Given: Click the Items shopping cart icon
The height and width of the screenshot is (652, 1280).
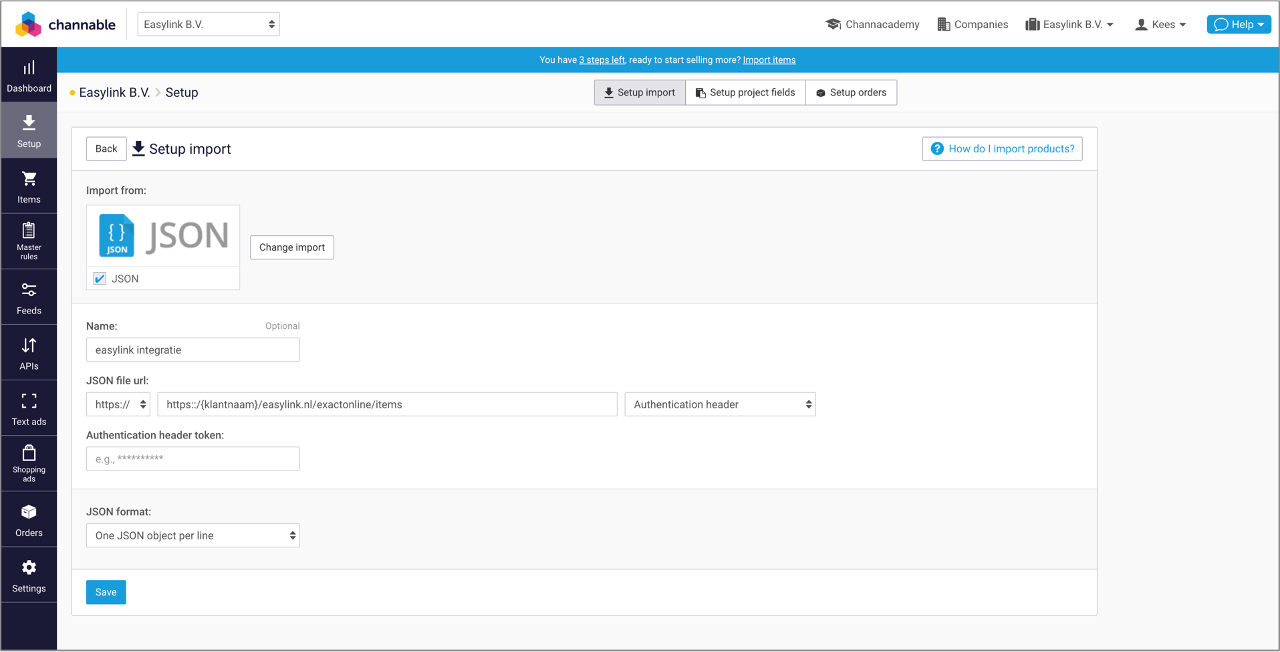Looking at the screenshot, I should coord(29,179).
